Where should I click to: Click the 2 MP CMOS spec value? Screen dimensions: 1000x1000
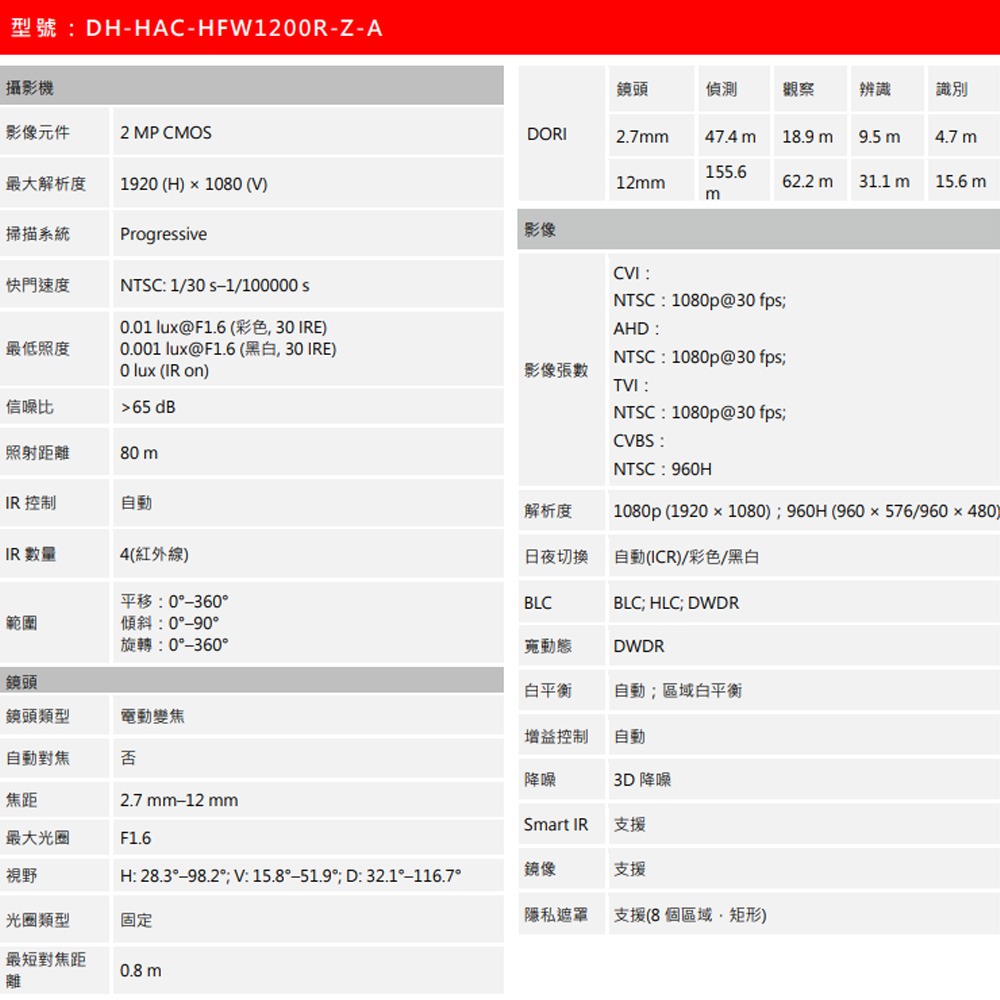168,132
